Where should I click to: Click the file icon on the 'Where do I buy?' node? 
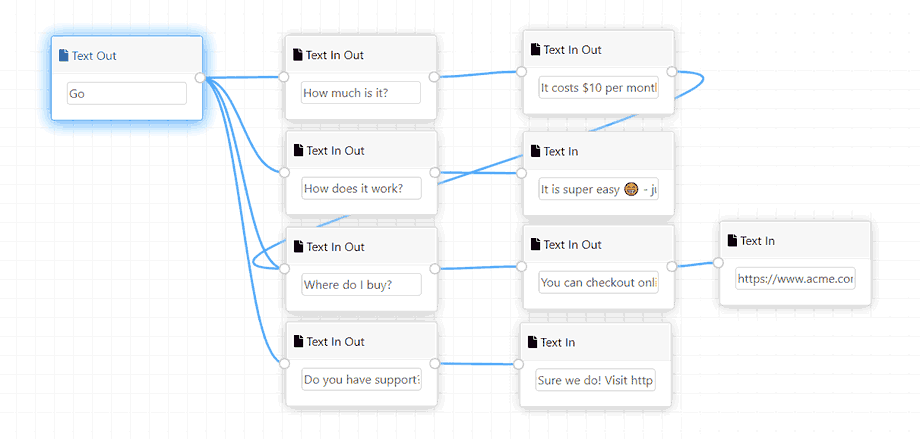(x=298, y=247)
